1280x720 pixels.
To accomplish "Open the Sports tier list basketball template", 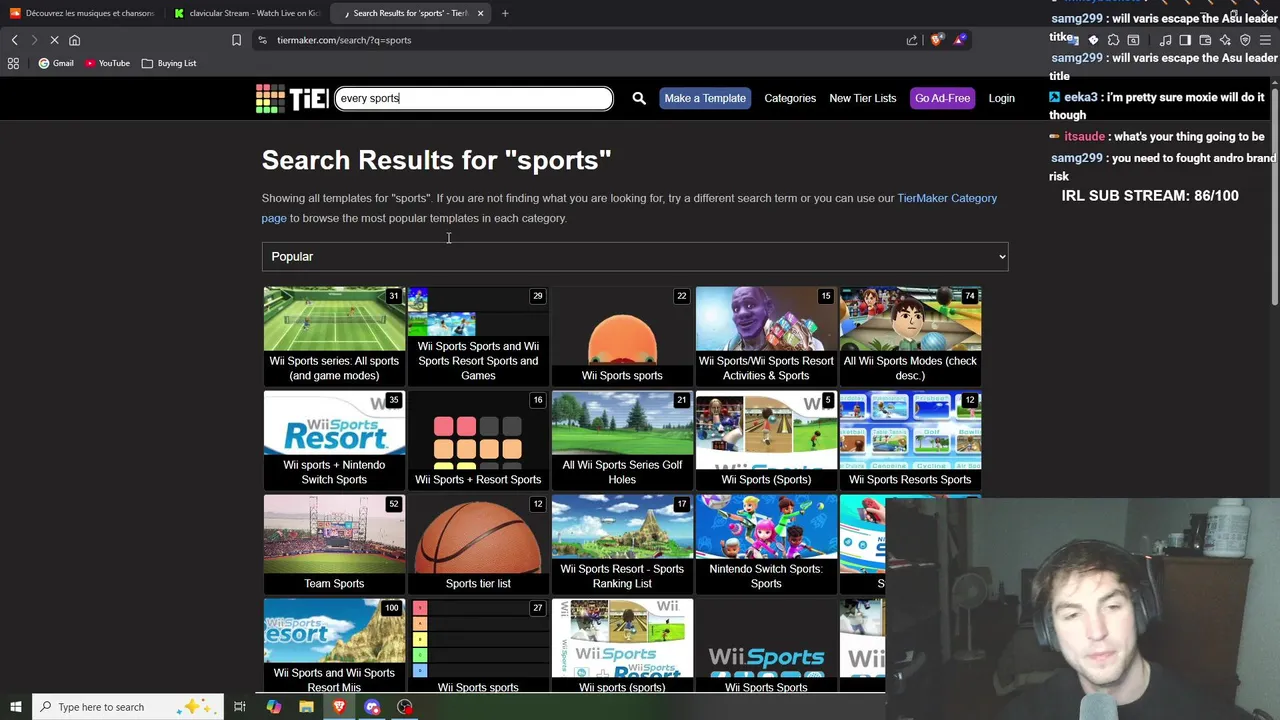I will [478, 544].
